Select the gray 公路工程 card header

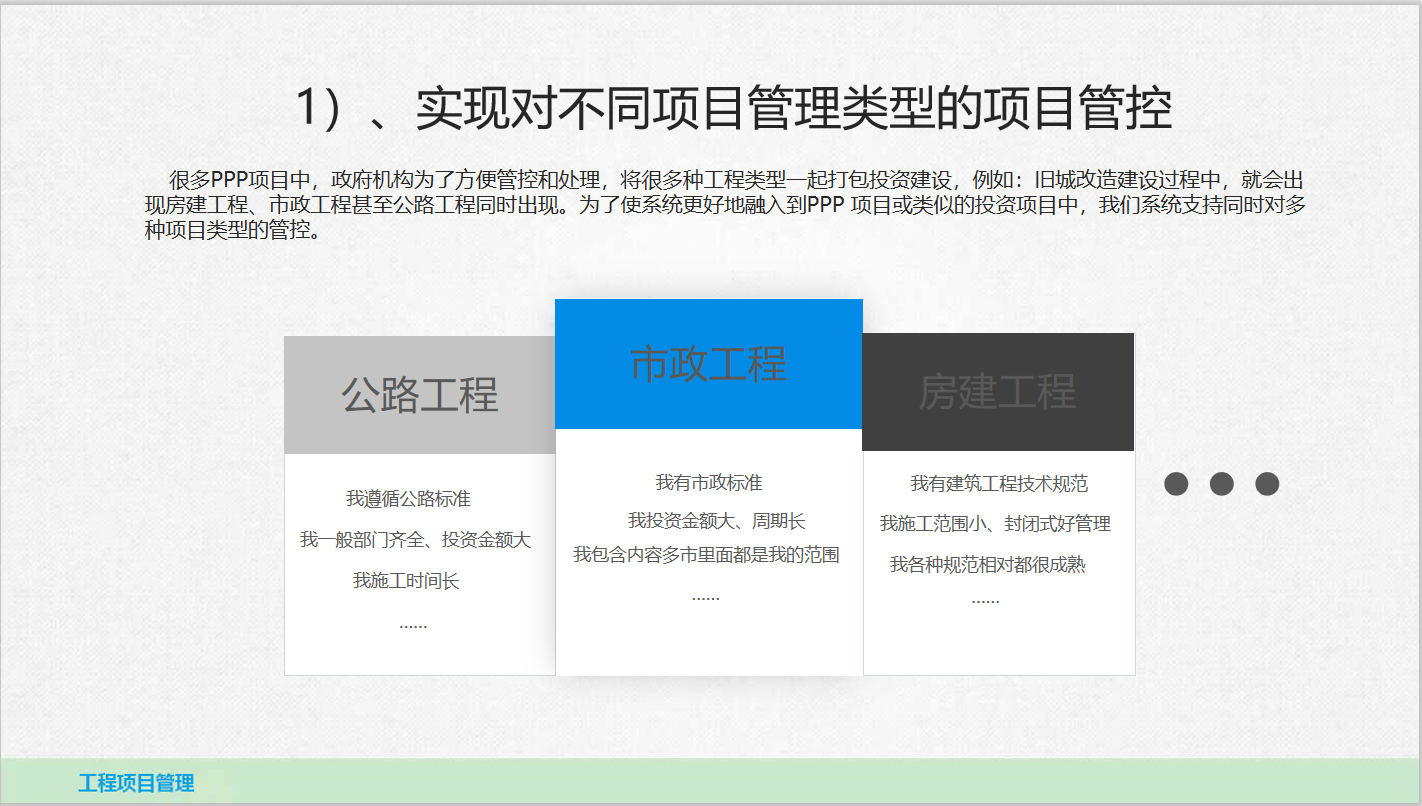pos(420,395)
